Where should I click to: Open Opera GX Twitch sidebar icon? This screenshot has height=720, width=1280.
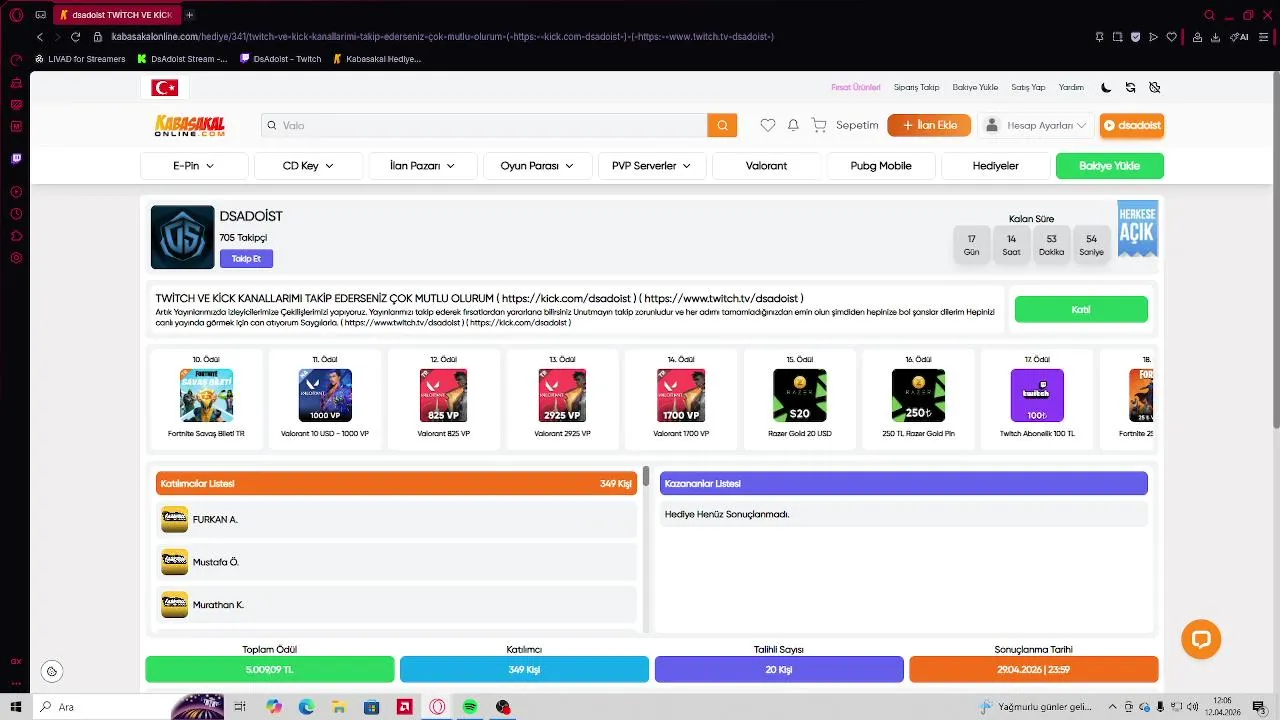pyautogui.click(x=16, y=159)
